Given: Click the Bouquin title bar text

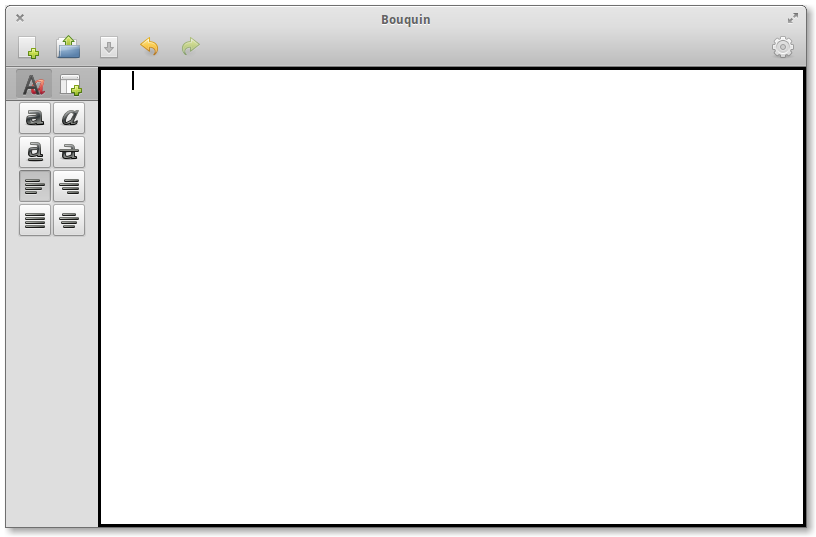Looking at the screenshot, I should tap(406, 20).
